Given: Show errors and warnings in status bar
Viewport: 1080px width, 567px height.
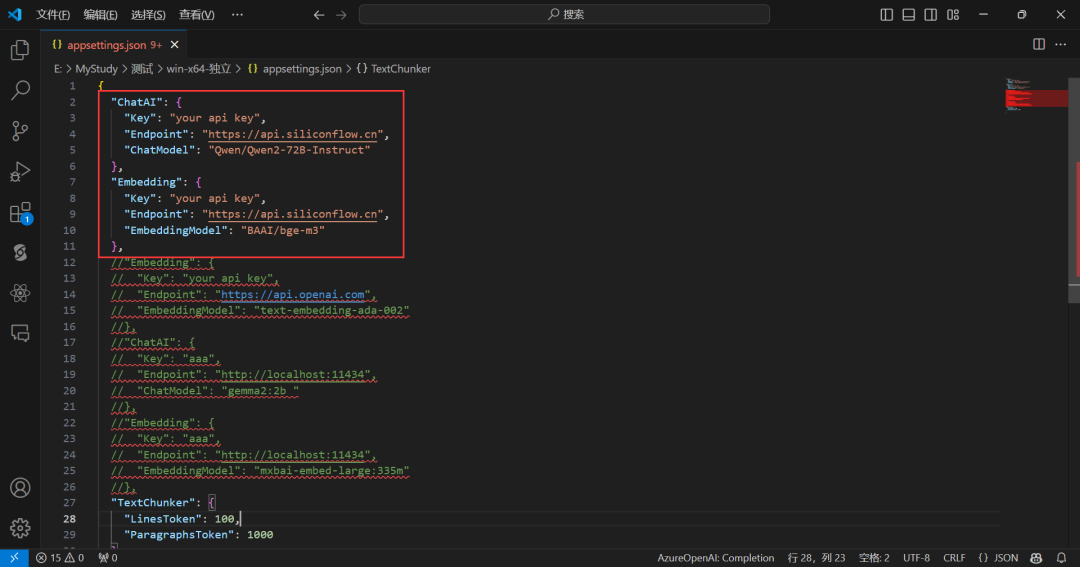Looking at the screenshot, I should point(60,558).
